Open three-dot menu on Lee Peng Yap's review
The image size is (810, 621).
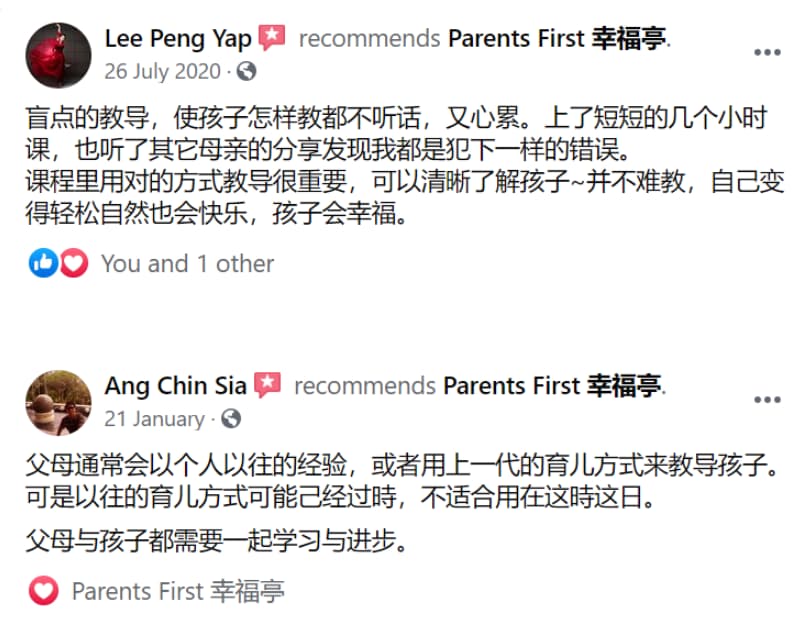[x=767, y=52]
